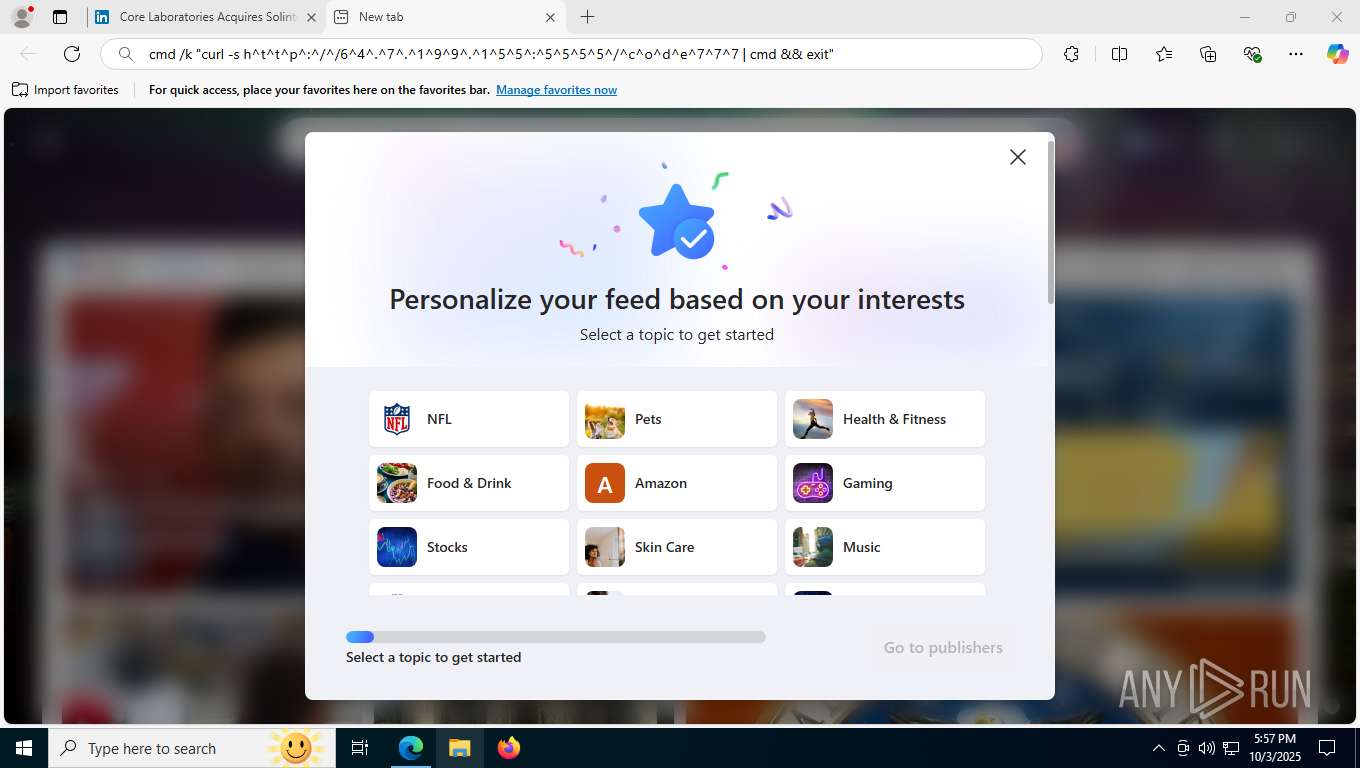The image size is (1360, 768).
Task: Toggle Split screen icon
Action: [1119, 54]
